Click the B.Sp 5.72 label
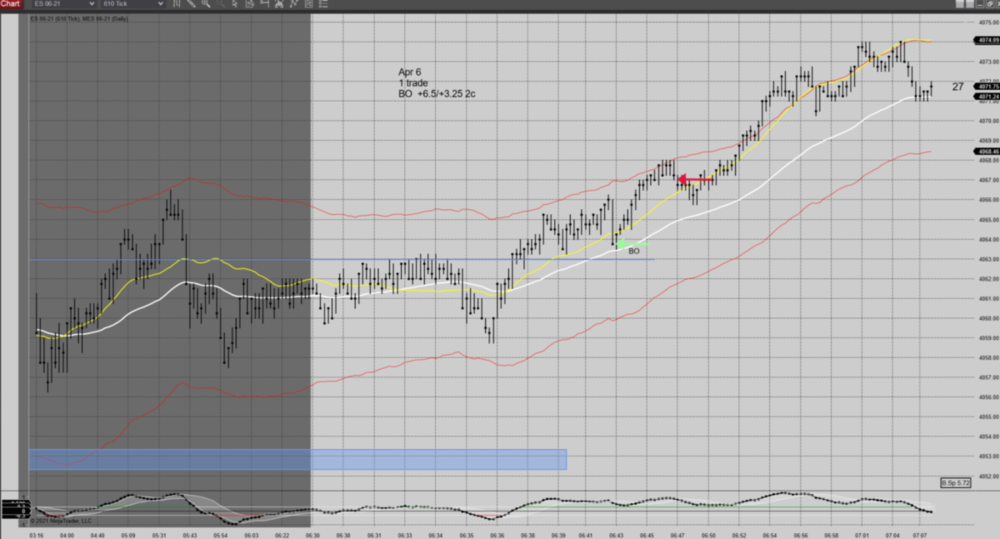Image resolution: width=1000 pixels, height=539 pixels. pos(955,482)
